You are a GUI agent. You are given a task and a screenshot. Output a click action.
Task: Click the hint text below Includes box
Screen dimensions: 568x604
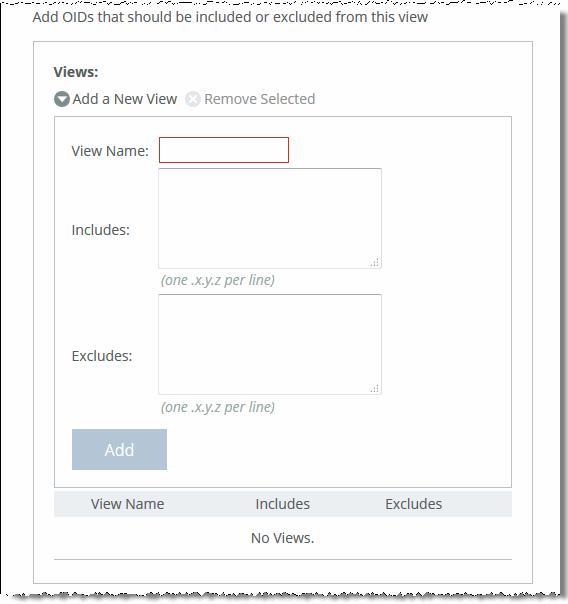(218, 280)
